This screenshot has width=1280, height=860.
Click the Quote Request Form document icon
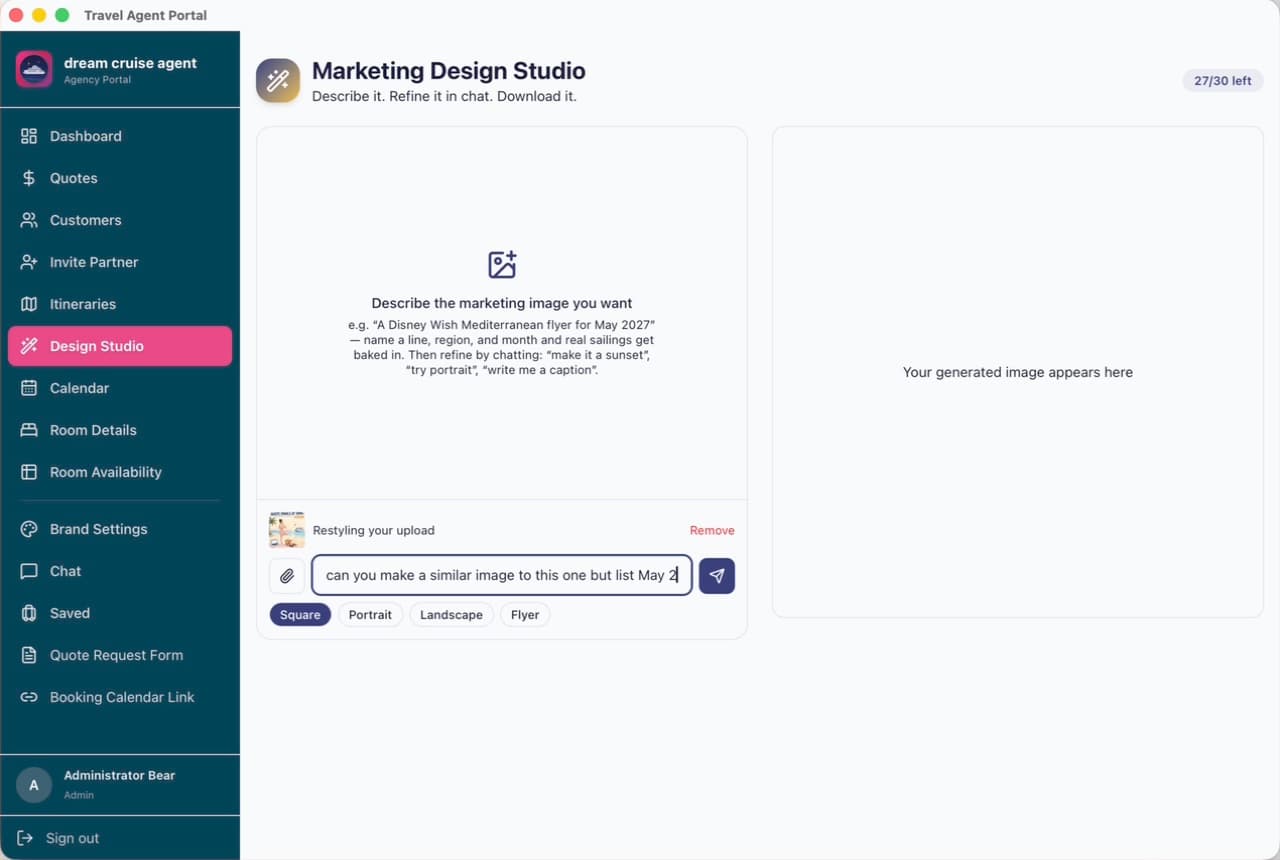[x=29, y=655]
